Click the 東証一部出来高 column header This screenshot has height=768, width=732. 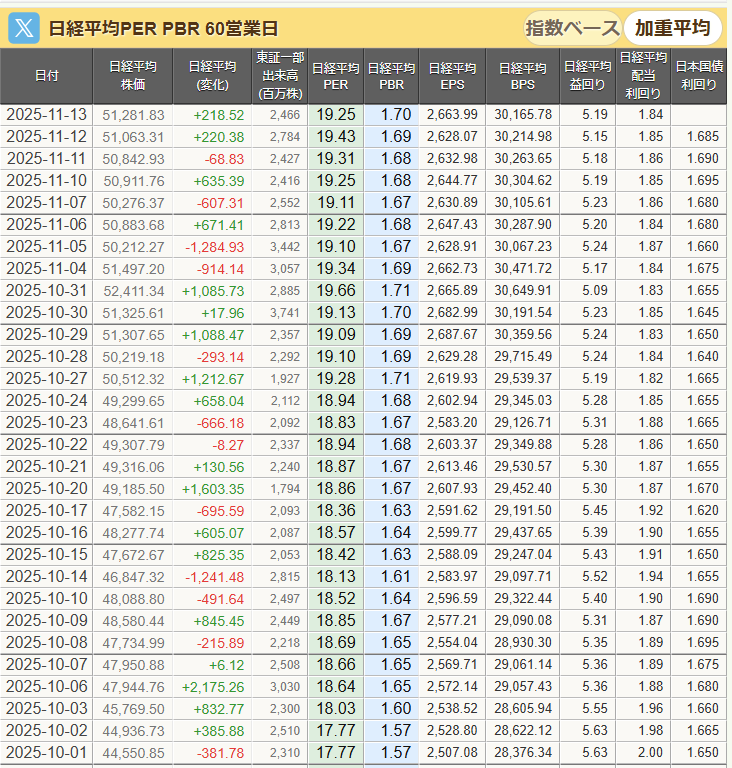[x=278, y=76]
